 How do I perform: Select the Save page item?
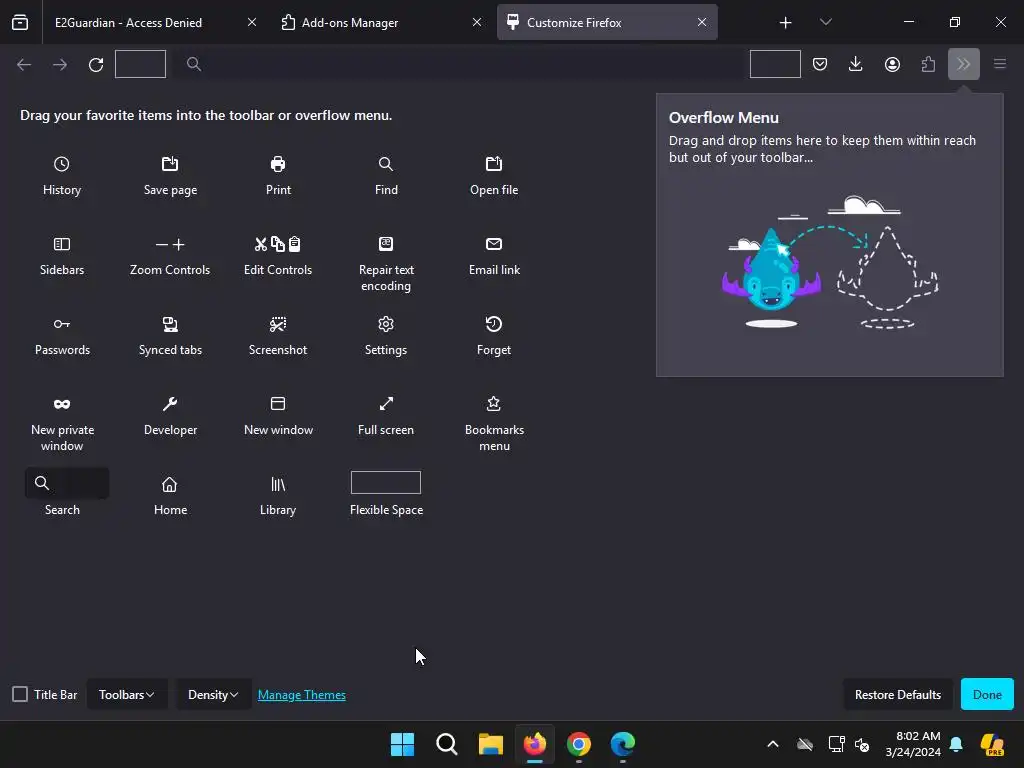170,176
